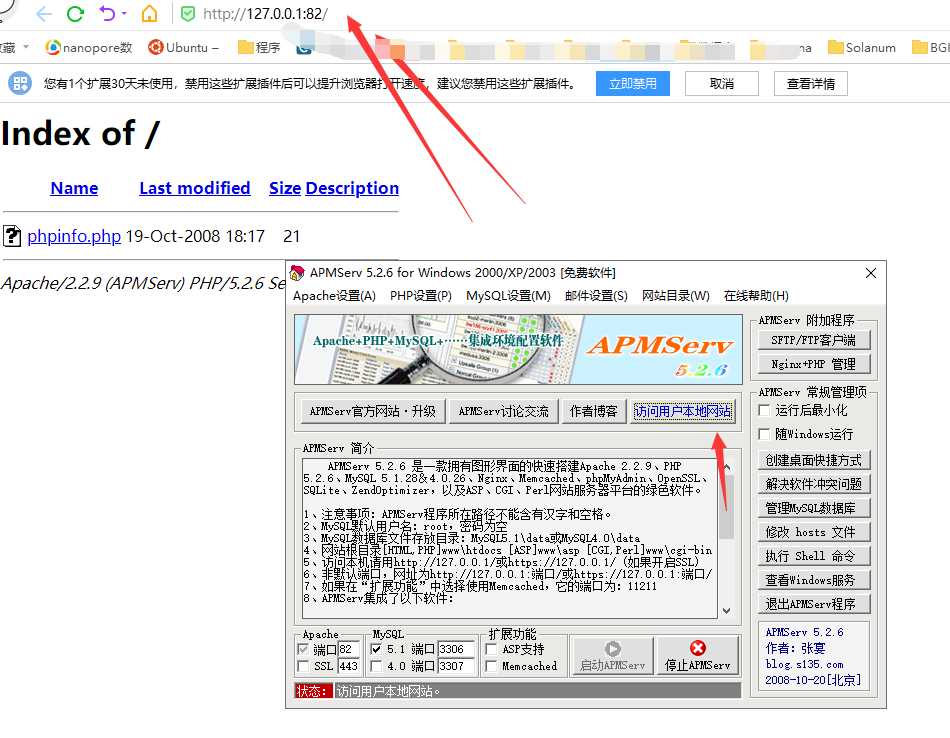
Task: Toggle MySQL 5.1 checkbox
Action: click(376, 649)
